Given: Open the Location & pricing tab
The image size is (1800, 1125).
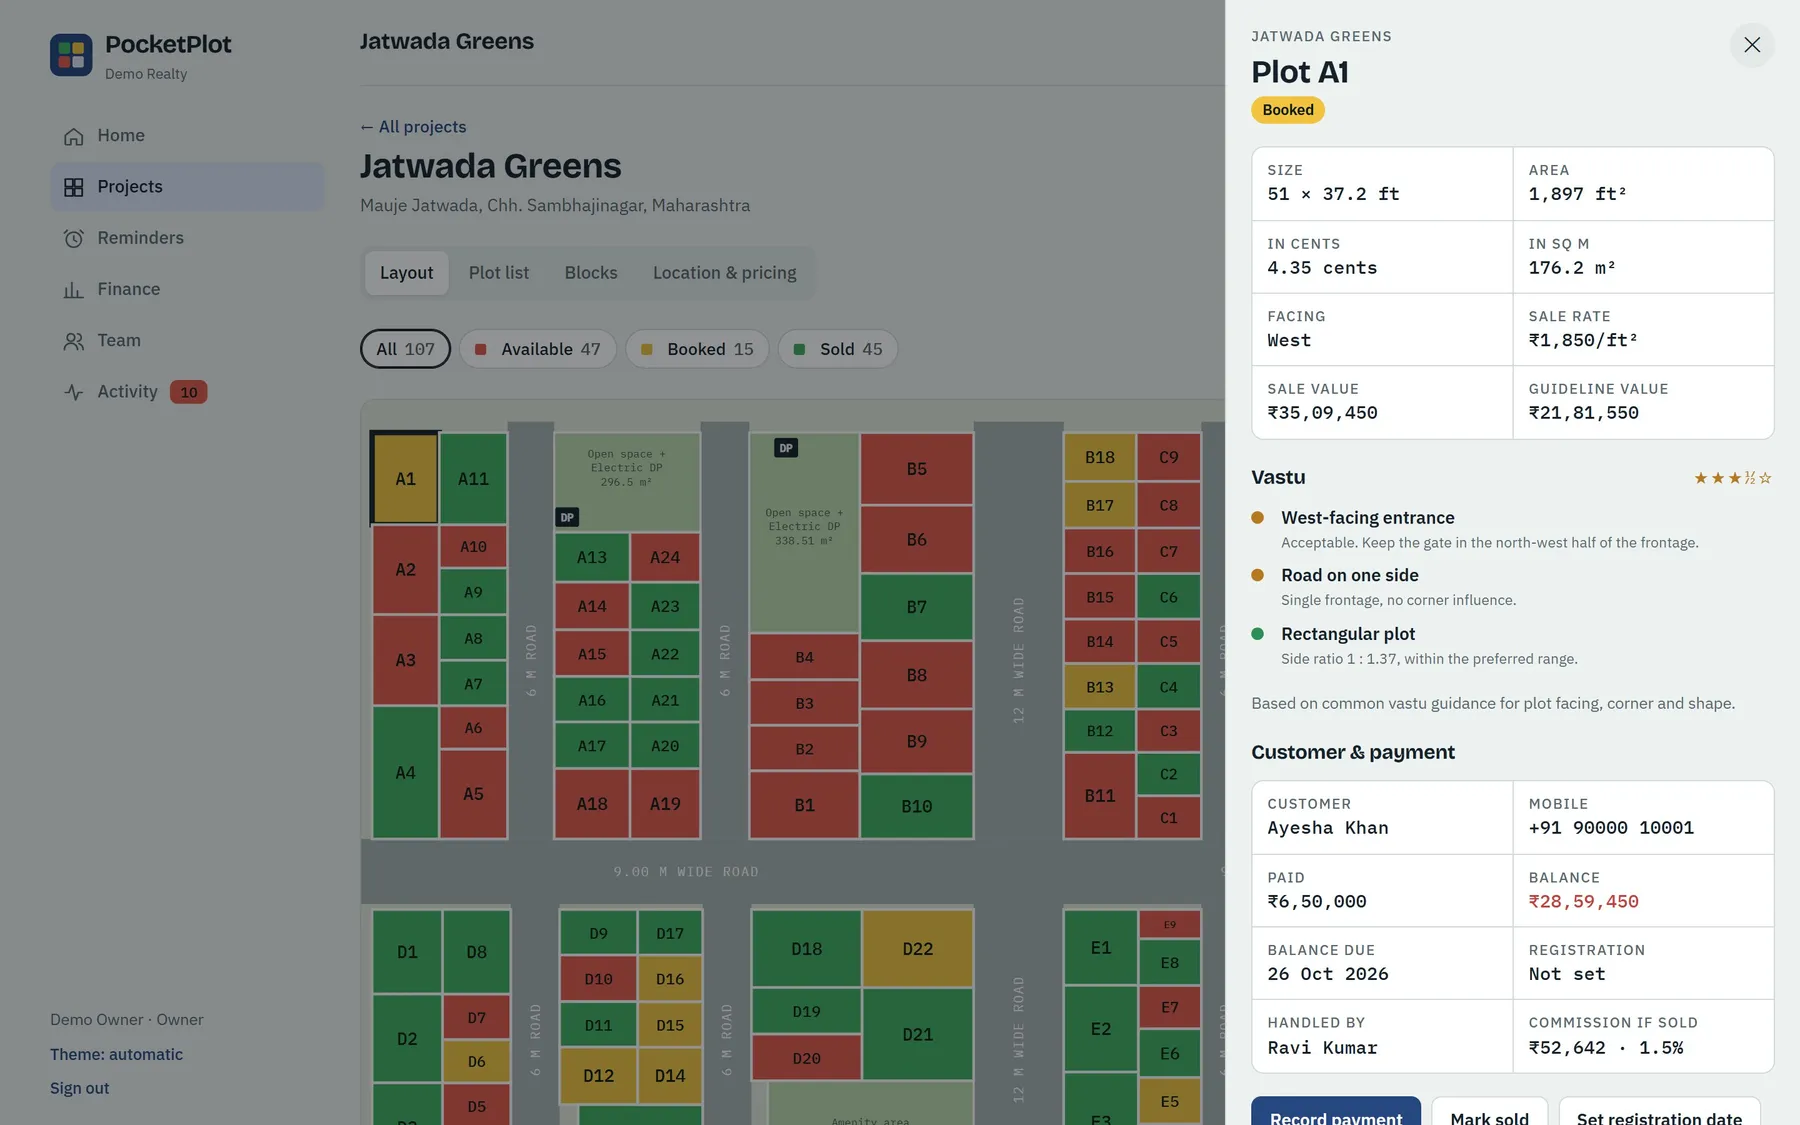Looking at the screenshot, I should click(x=724, y=273).
